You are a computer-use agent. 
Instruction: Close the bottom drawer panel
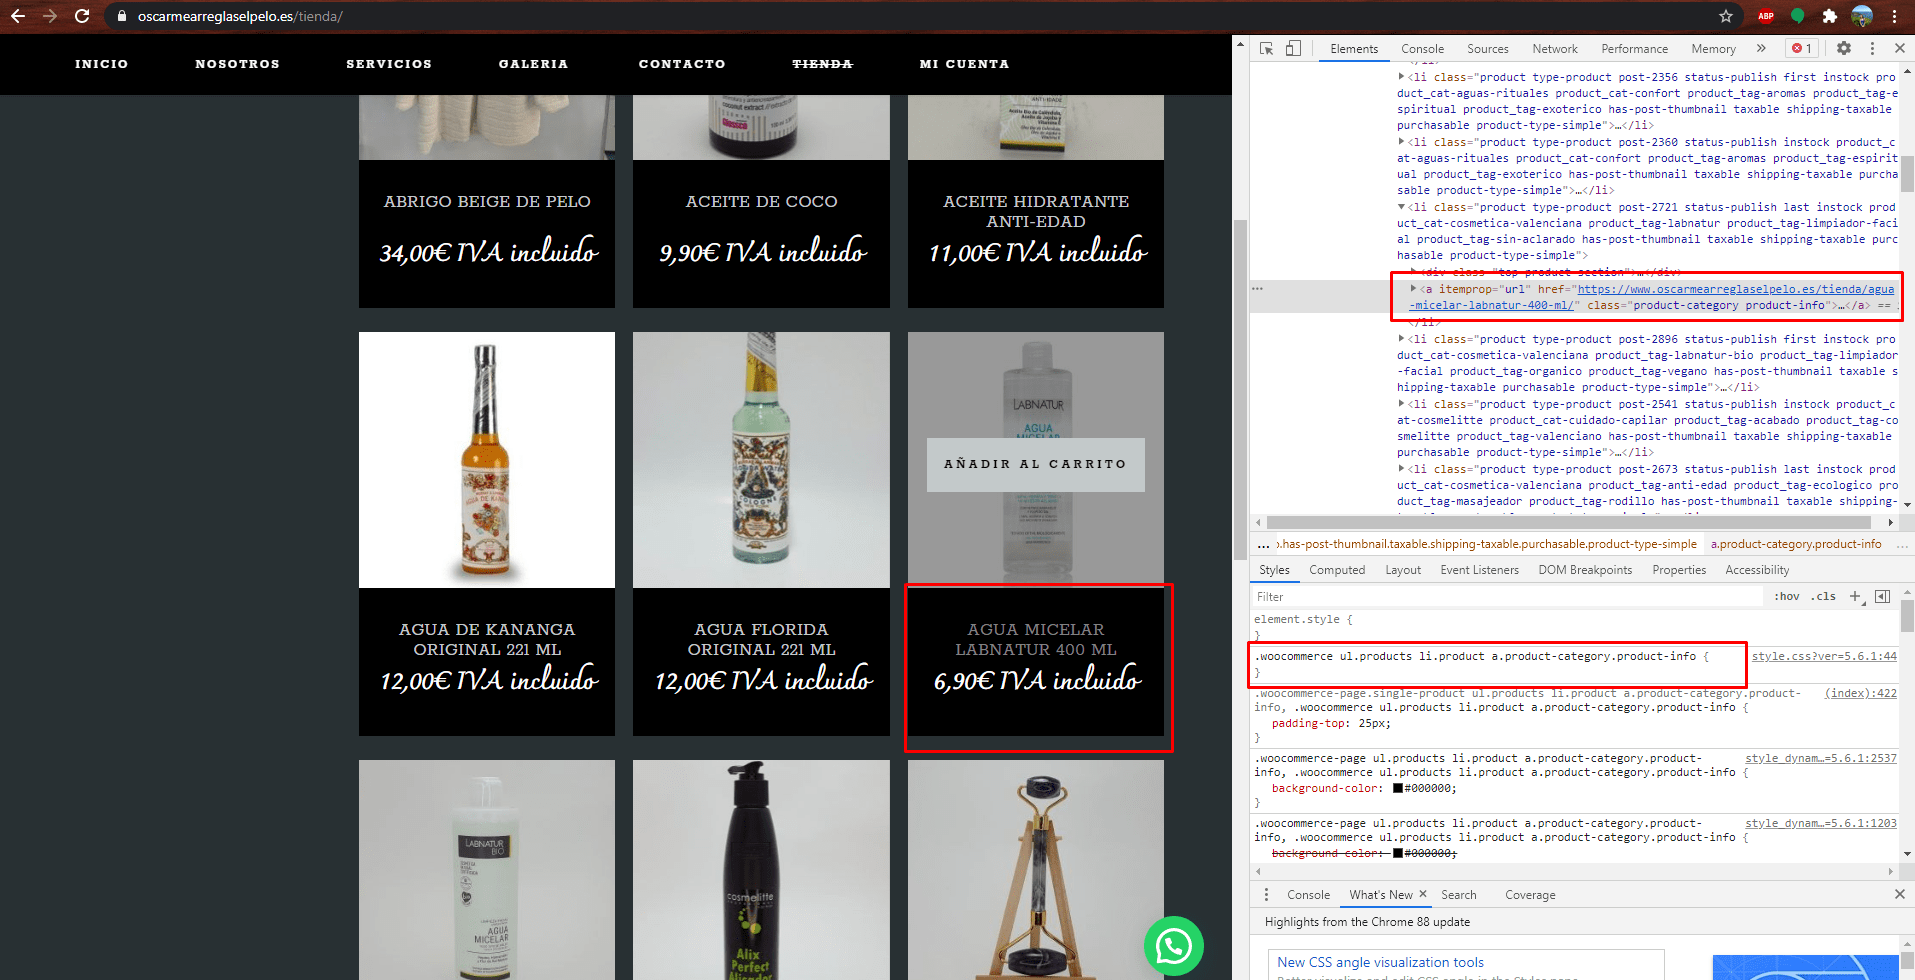(x=1899, y=894)
